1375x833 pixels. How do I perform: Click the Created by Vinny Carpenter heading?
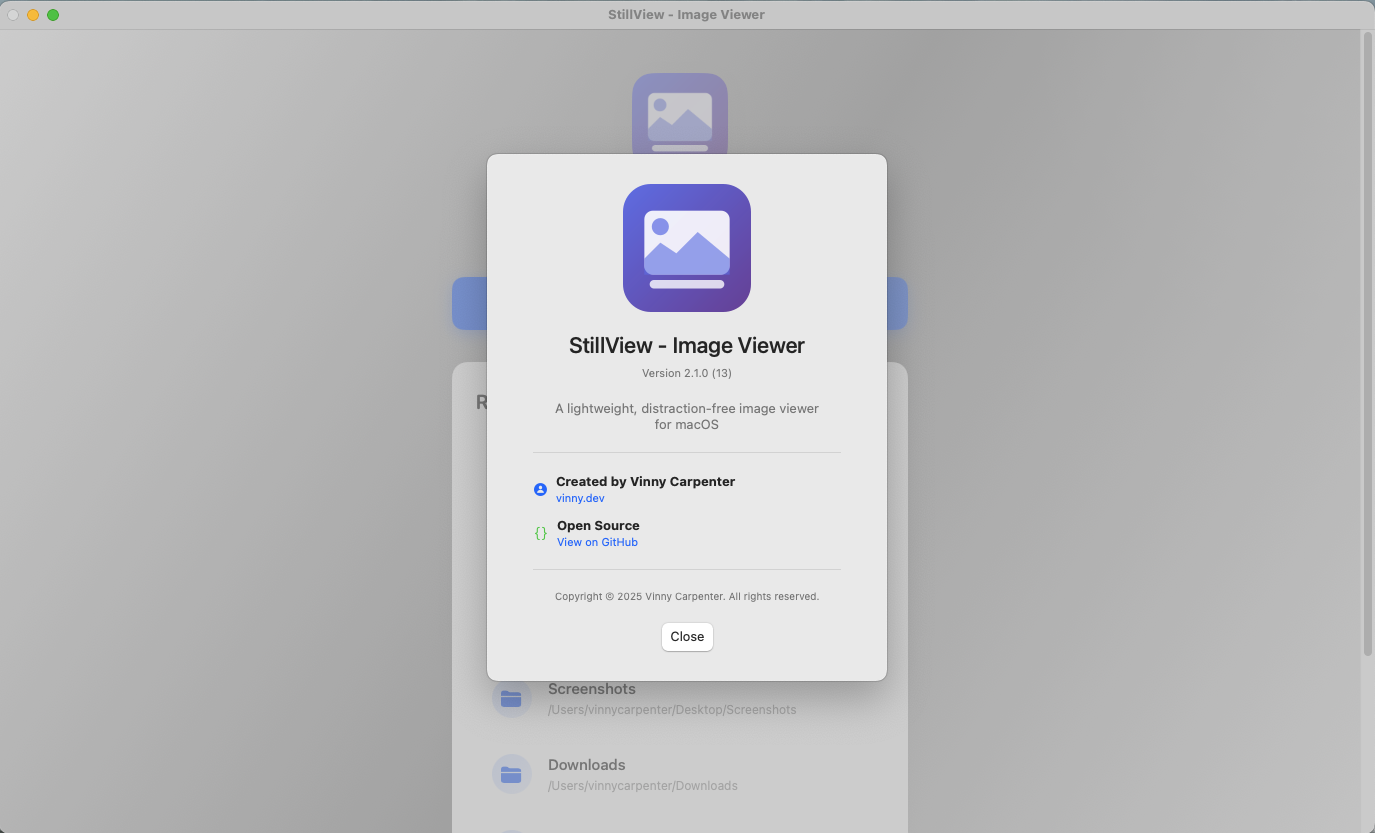click(x=645, y=481)
